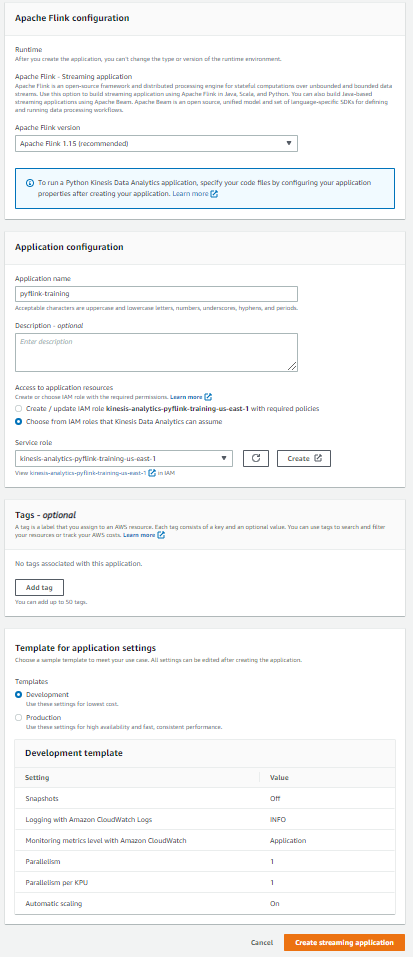
Task: Click external link icon next to IAM role Learn more
Action: click(208, 397)
